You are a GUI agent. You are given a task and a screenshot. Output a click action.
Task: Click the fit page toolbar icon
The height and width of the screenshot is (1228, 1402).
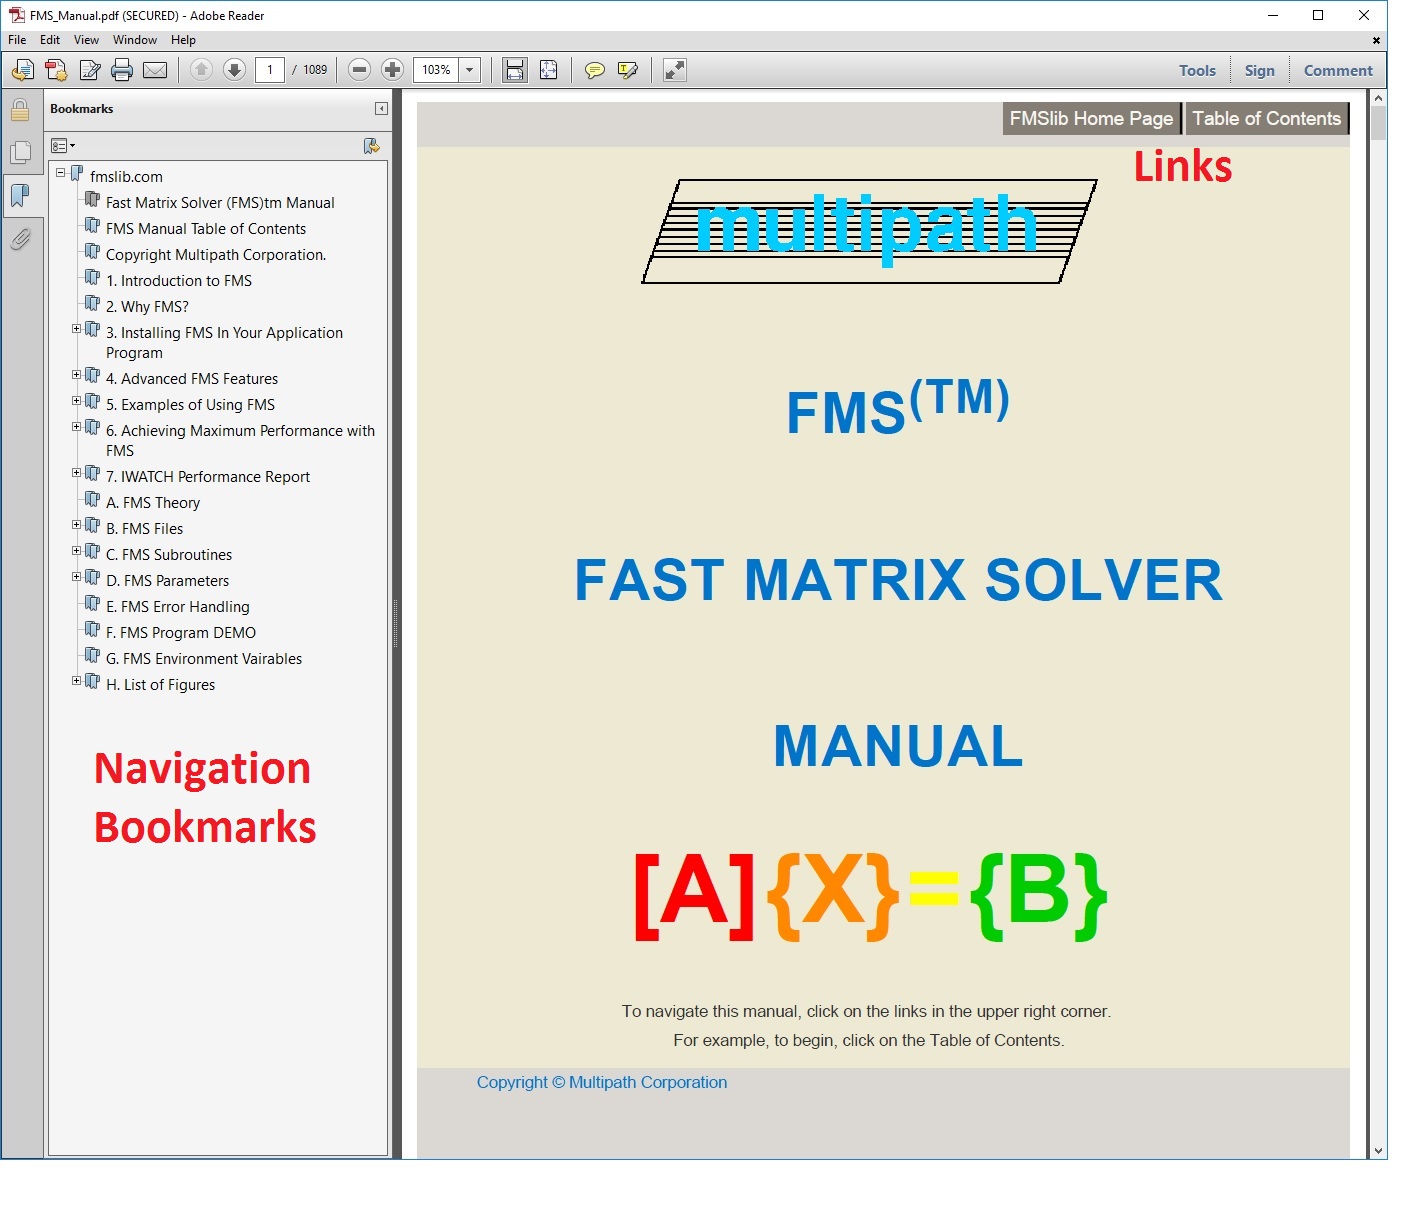[x=548, y=70]
